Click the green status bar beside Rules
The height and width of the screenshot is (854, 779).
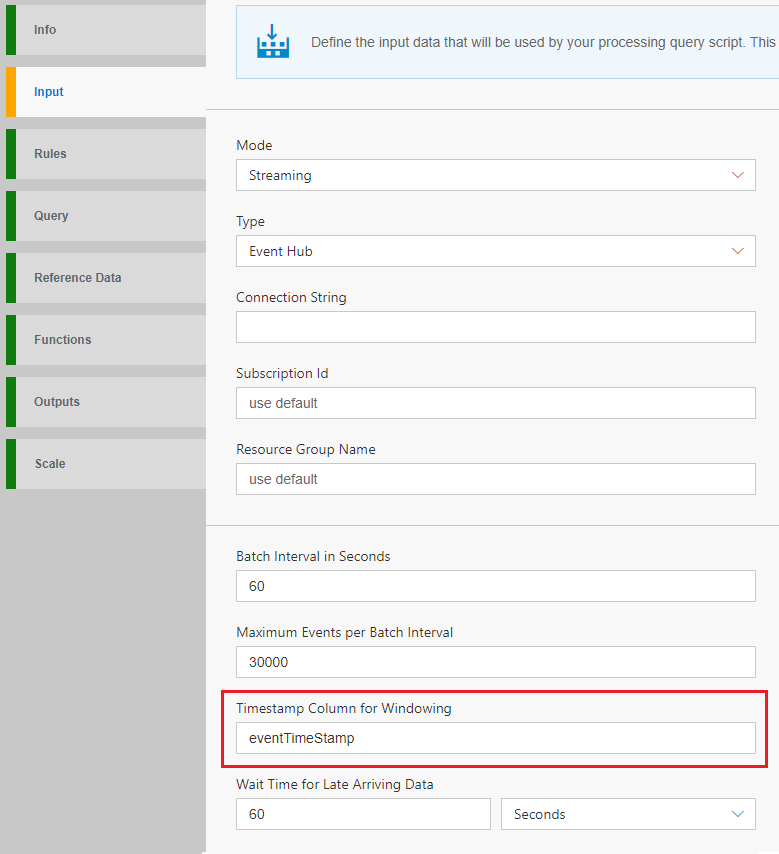(x=10, y=154)
